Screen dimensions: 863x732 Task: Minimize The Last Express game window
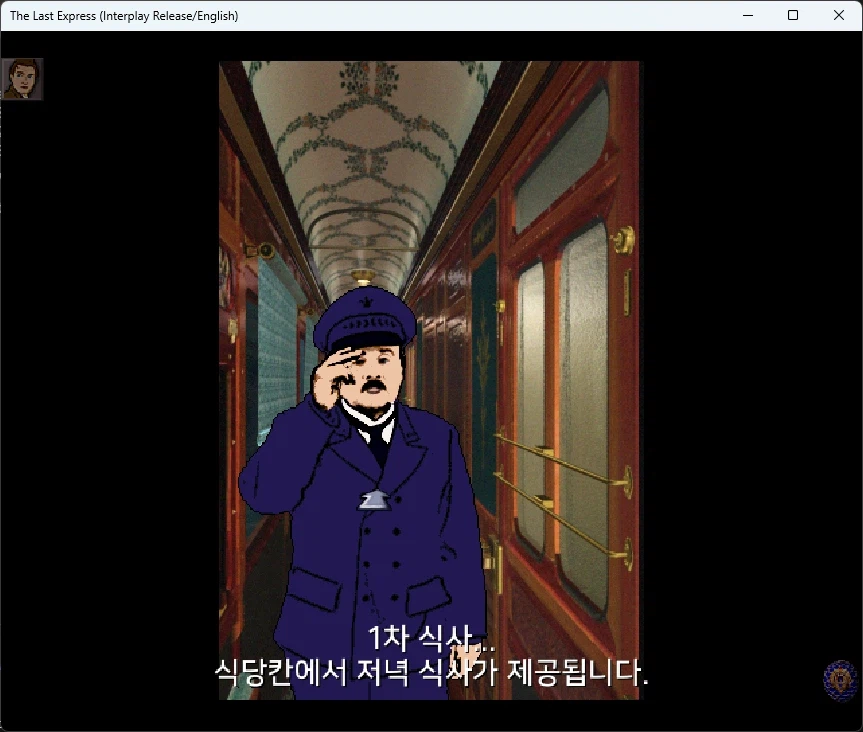tap(747, 15)
